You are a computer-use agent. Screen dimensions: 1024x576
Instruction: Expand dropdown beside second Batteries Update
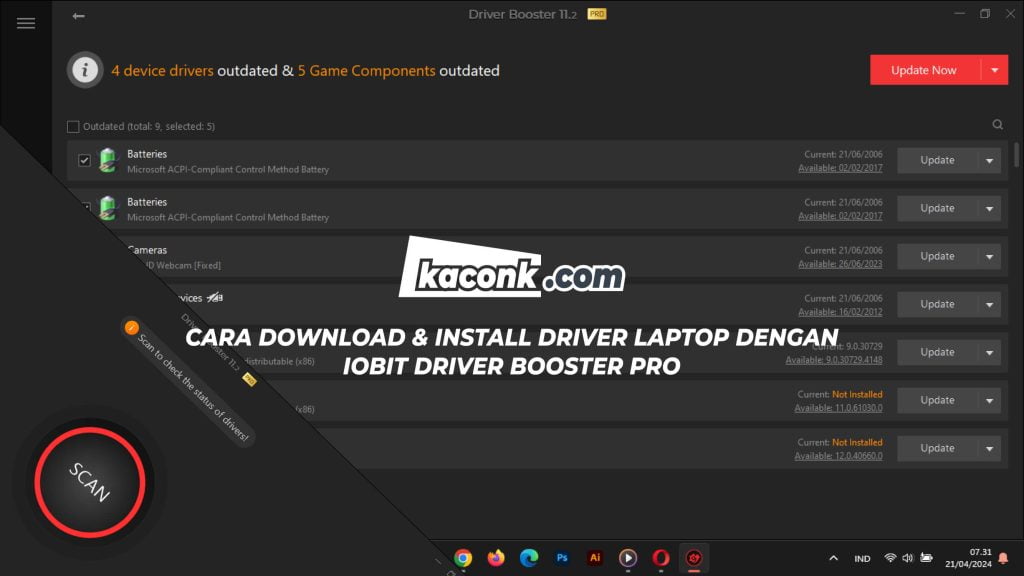(x=989, y=208)
